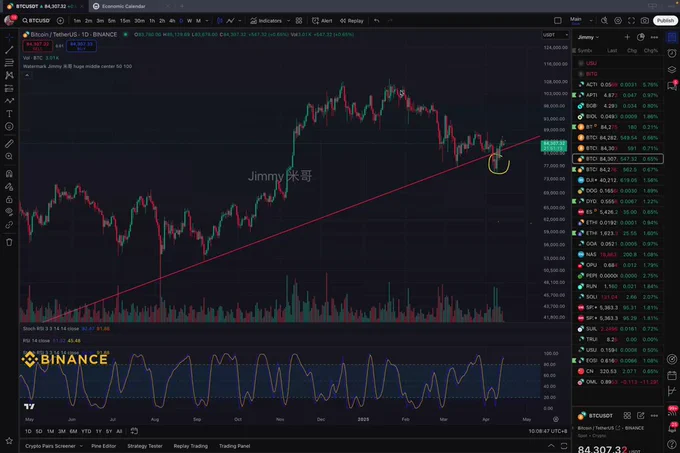Select the zoom in tool

point(9,156)
